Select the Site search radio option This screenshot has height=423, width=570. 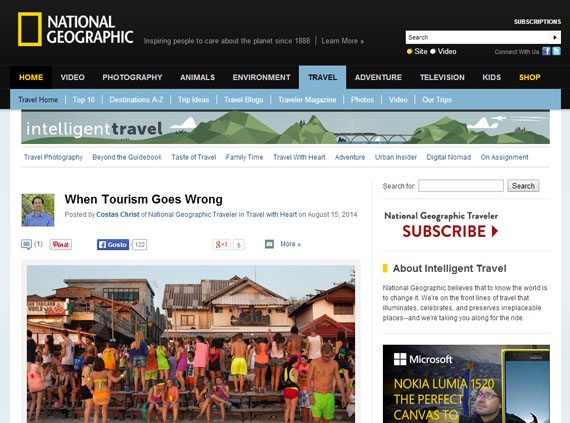(410, 52)
